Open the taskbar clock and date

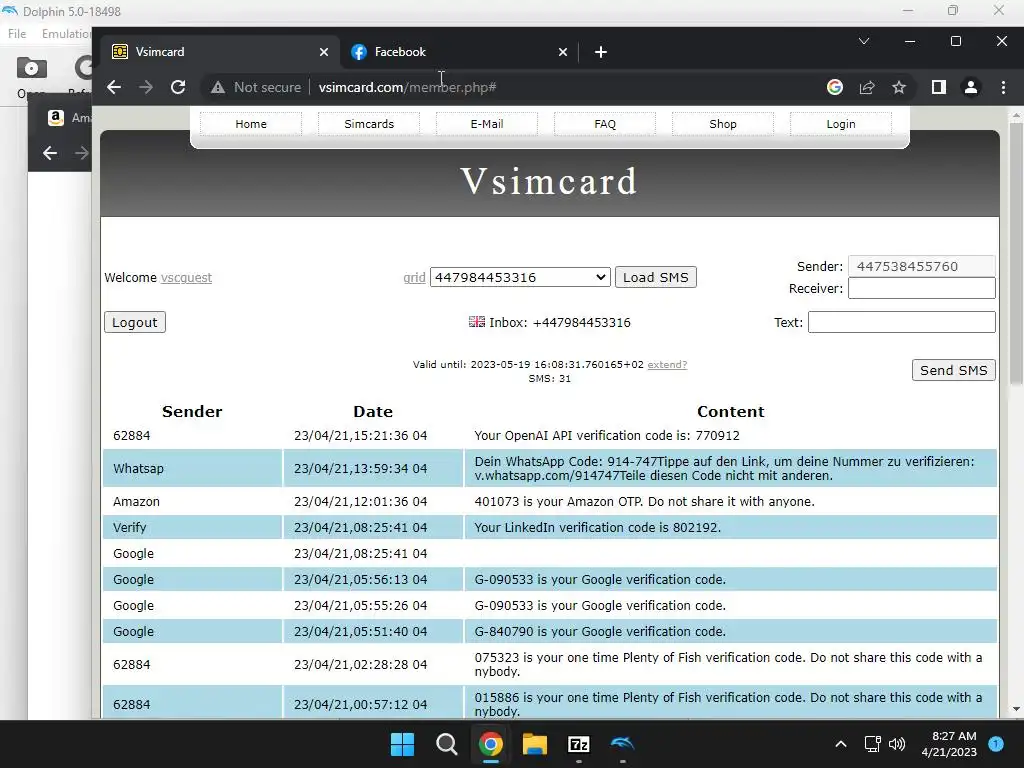[949, 744]
